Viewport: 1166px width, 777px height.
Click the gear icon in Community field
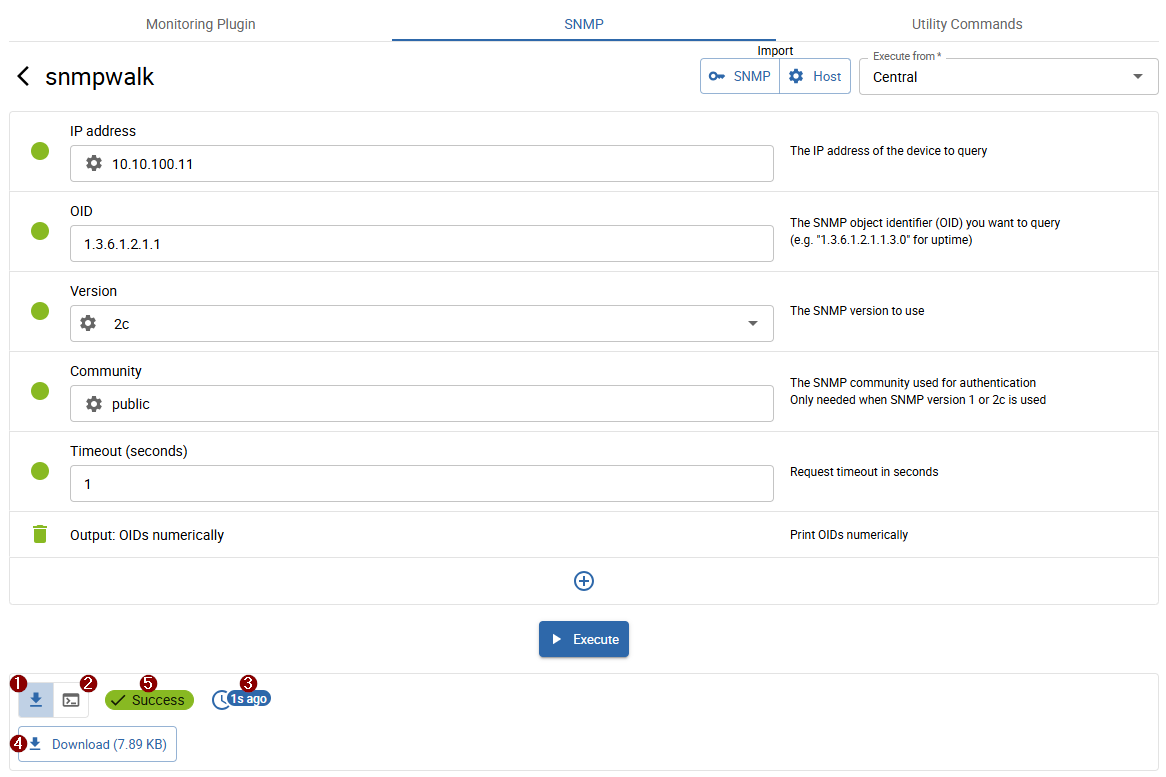tap(94, 404)
